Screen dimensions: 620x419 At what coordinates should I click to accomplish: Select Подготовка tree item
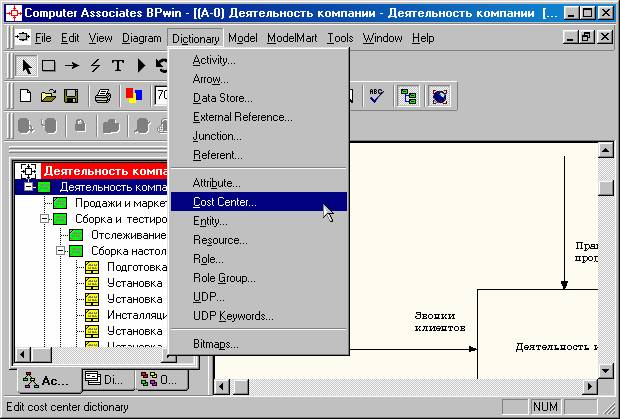tap(137, 267)
